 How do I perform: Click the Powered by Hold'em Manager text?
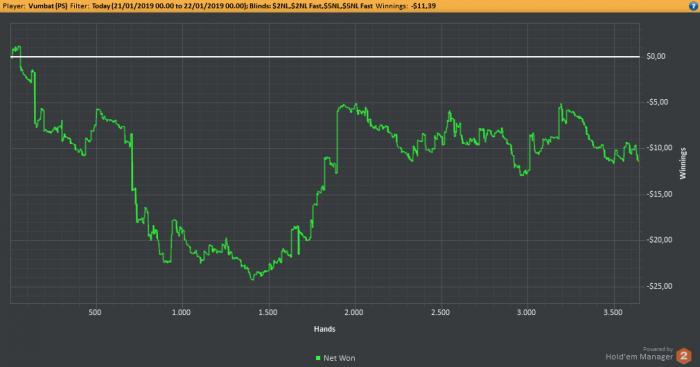[639, 354]
